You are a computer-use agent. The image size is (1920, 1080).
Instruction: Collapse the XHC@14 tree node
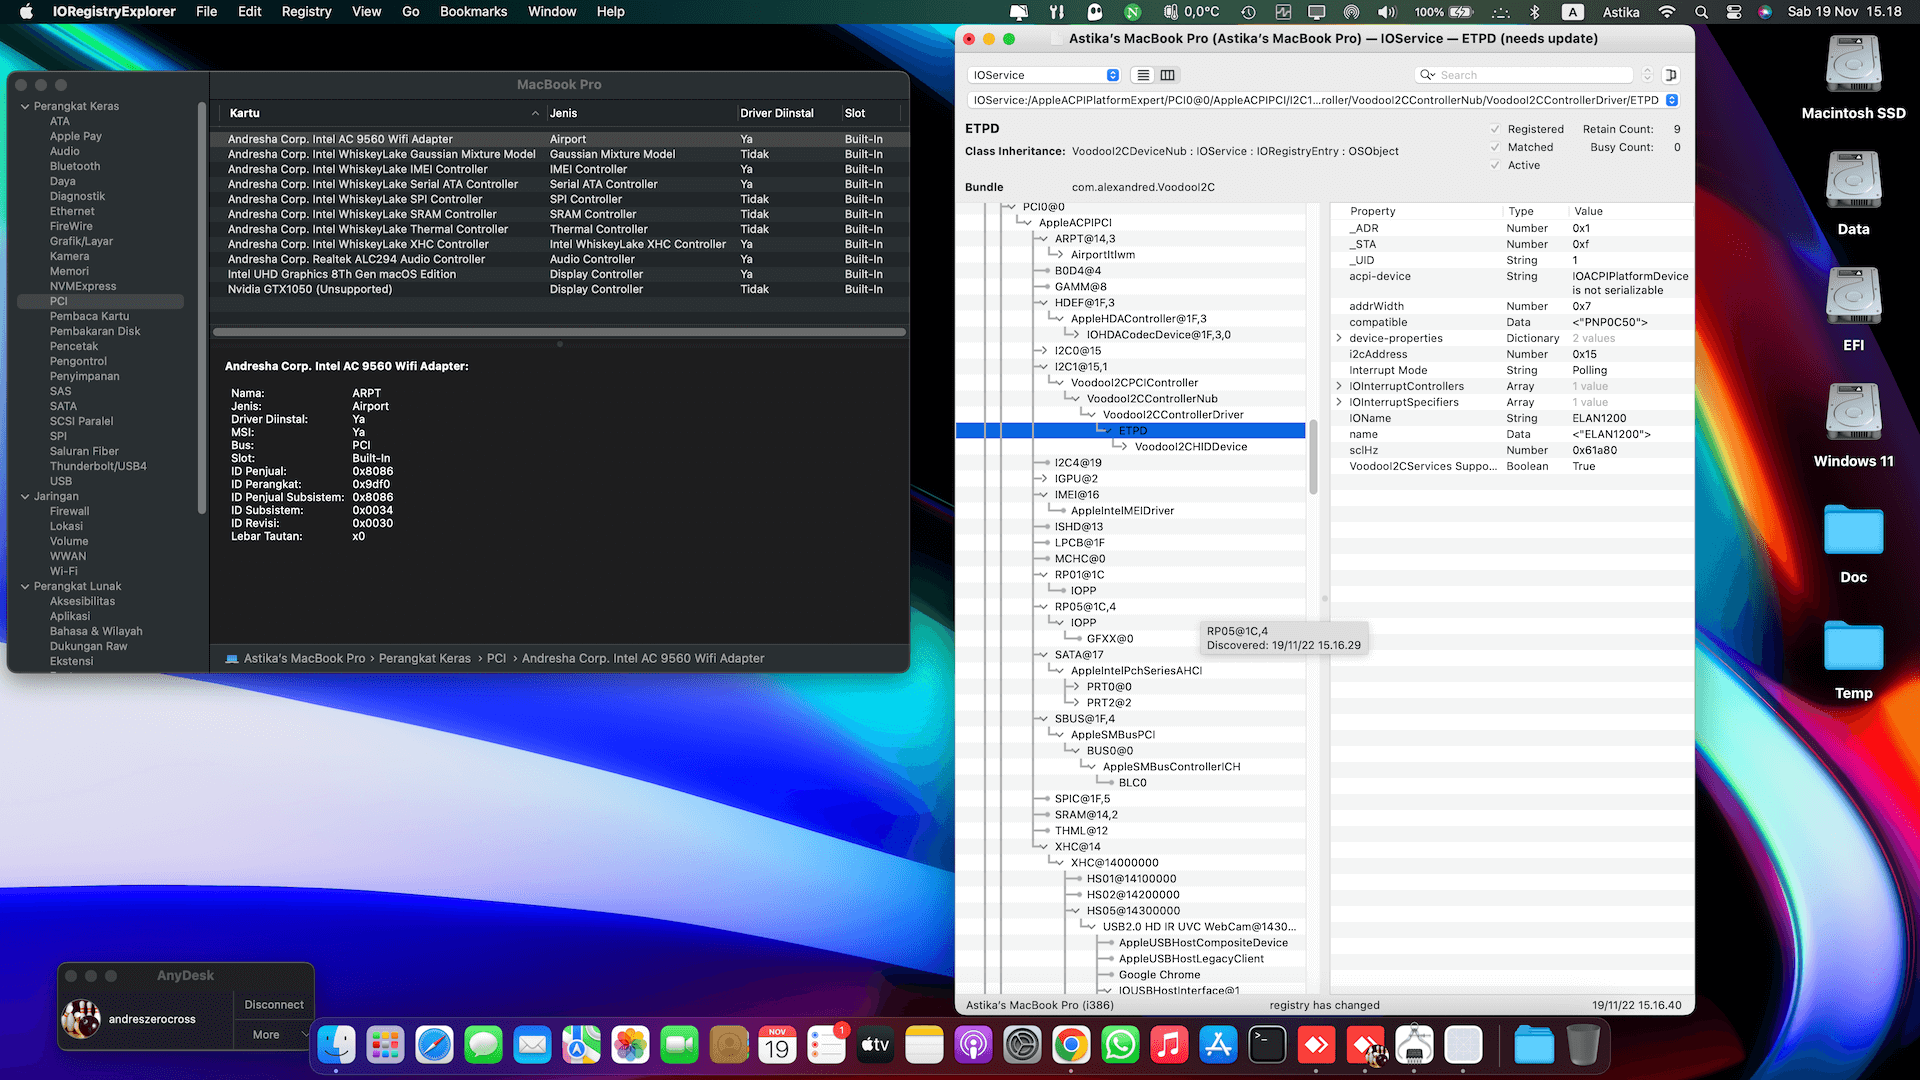tap(1045, 847)
